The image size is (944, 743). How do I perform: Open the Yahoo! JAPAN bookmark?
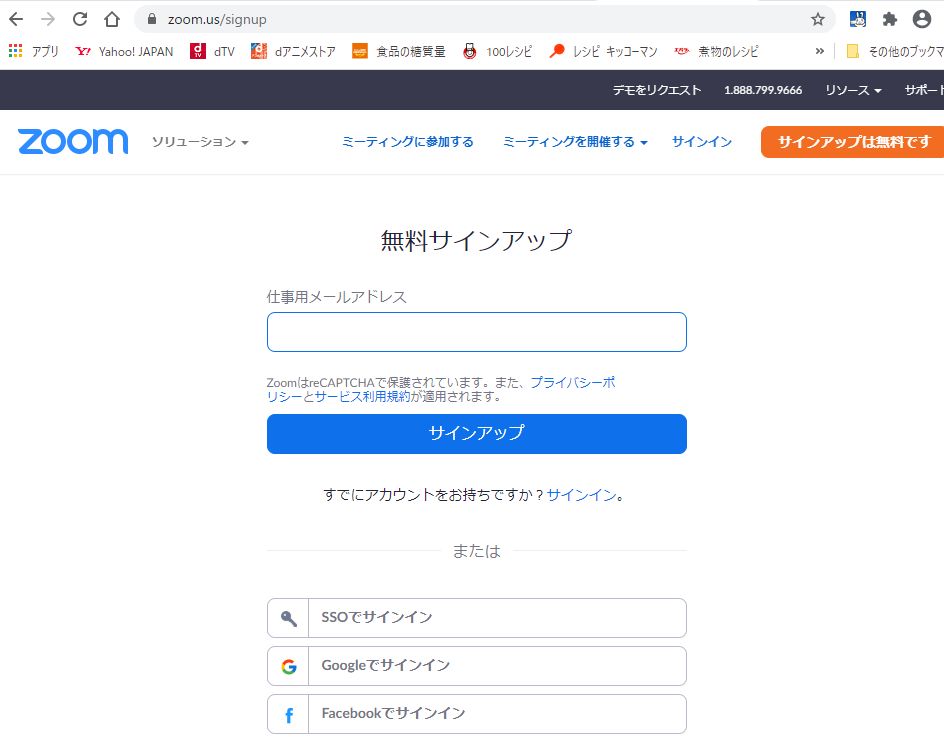pyautogui.click(x=124, y=51)
